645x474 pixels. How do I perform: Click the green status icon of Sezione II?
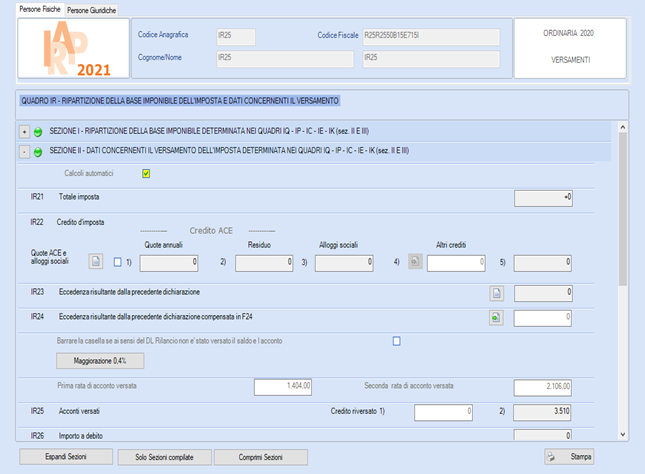pyautogui.click(x=38, y=152)
